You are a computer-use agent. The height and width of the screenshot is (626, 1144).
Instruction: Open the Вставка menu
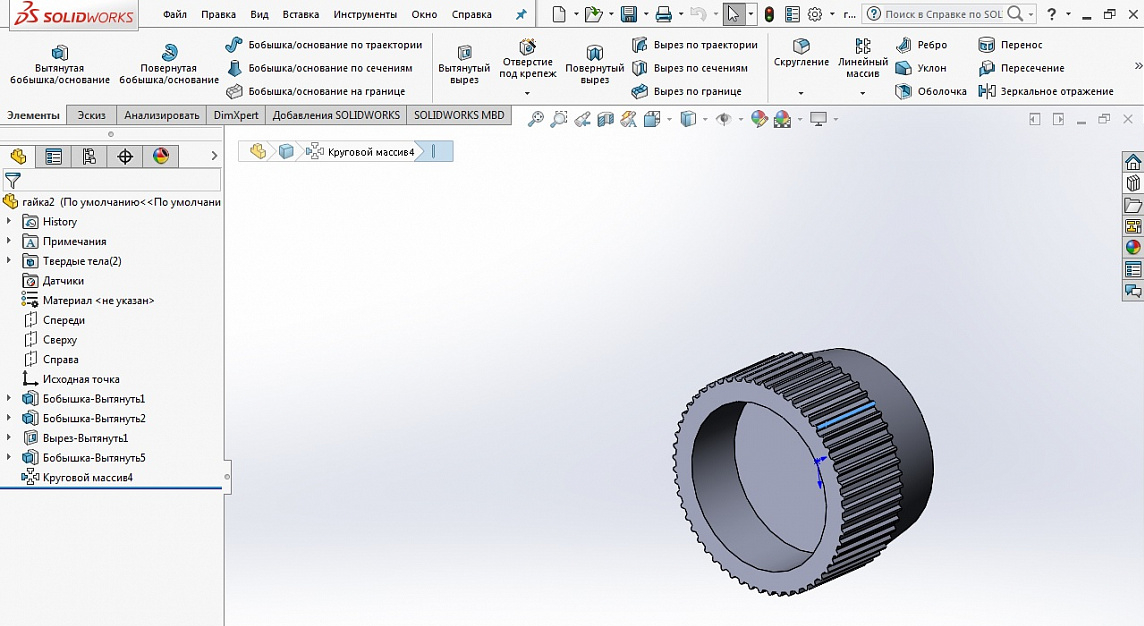(301, 15)
